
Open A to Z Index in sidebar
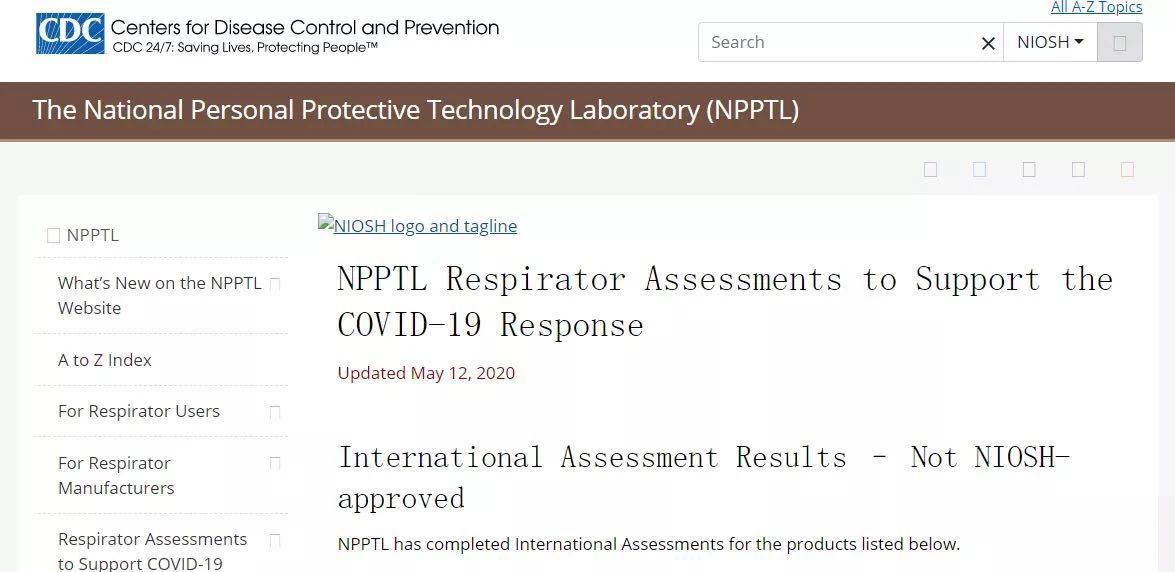point(104,360)
